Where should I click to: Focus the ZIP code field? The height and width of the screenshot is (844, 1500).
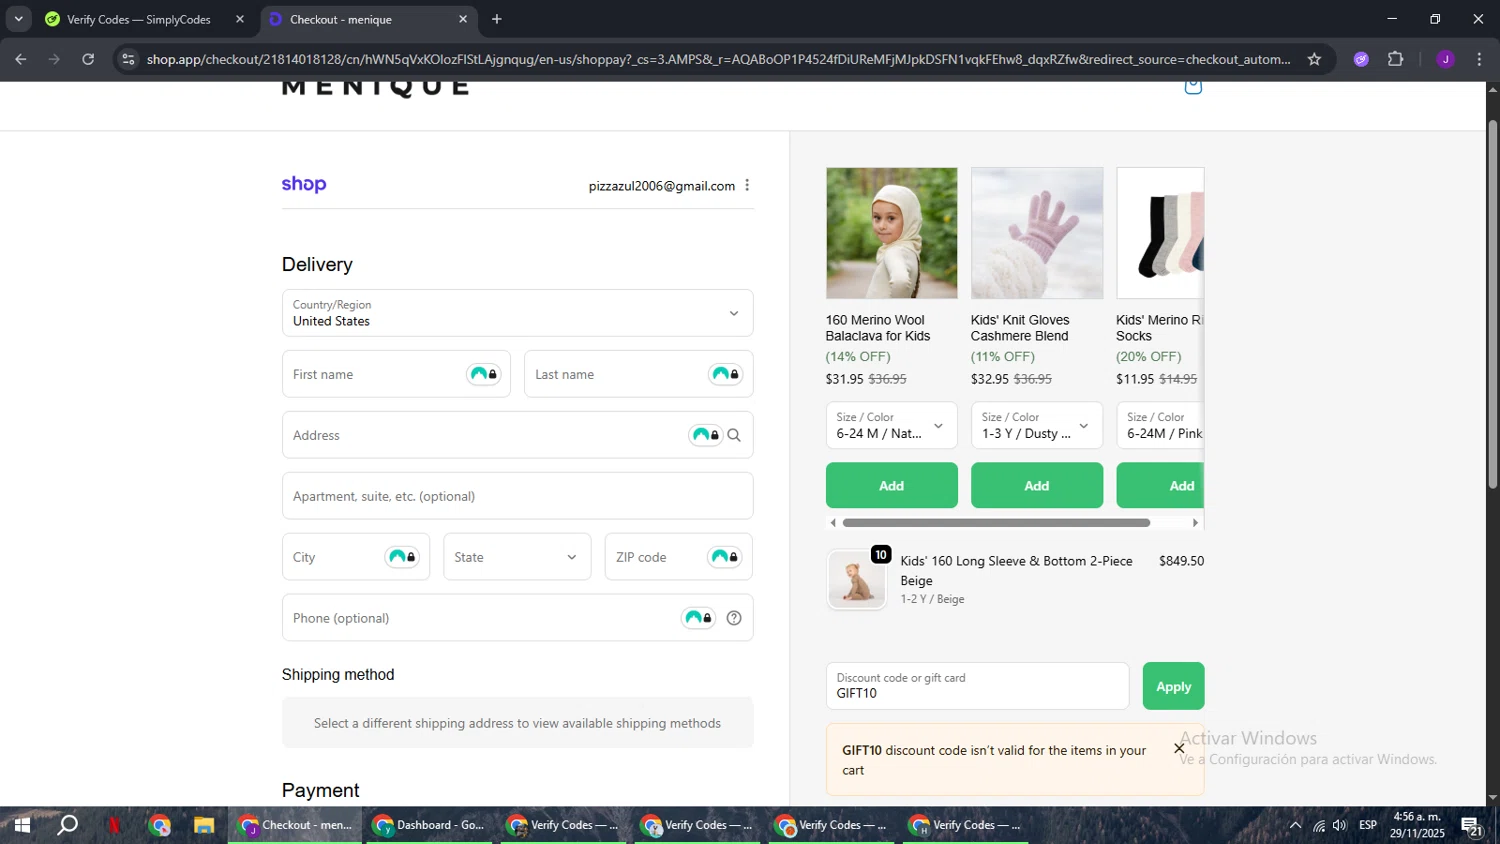tap(678, 557)
